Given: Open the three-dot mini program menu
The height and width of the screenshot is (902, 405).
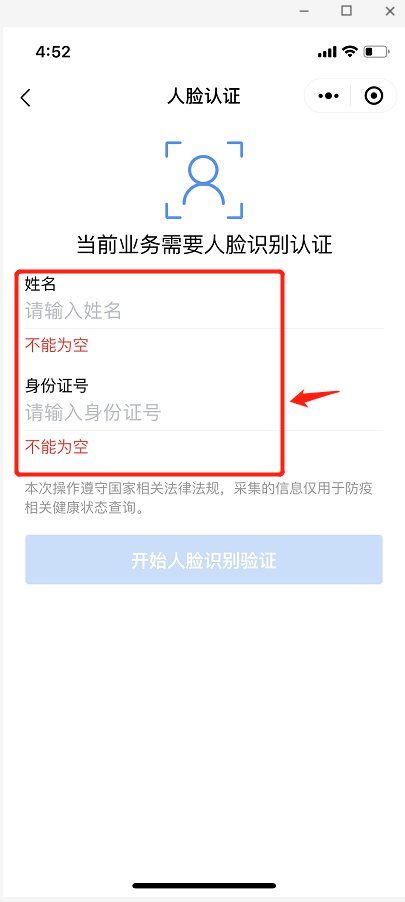Looking at the screenshot, I should point(328,95).
